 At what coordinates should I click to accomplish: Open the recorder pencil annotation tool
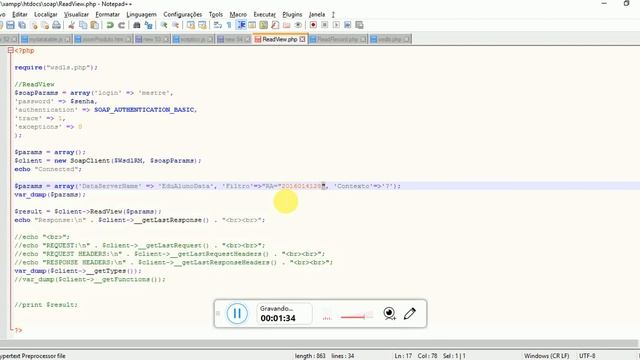[x=410, y=313]
